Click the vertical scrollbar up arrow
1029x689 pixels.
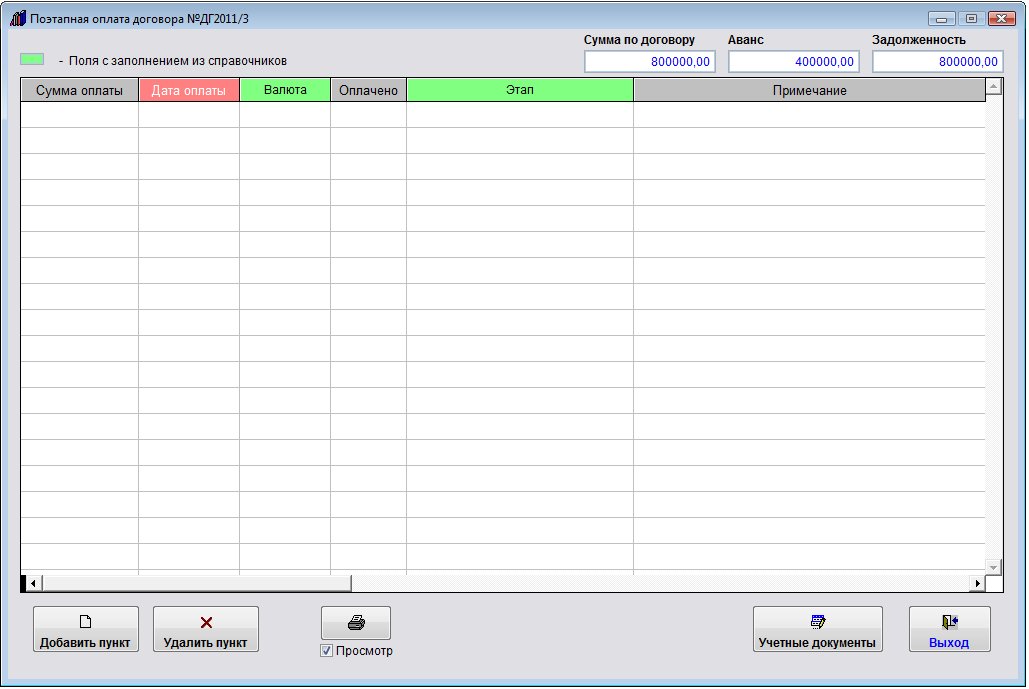[994, 87]
